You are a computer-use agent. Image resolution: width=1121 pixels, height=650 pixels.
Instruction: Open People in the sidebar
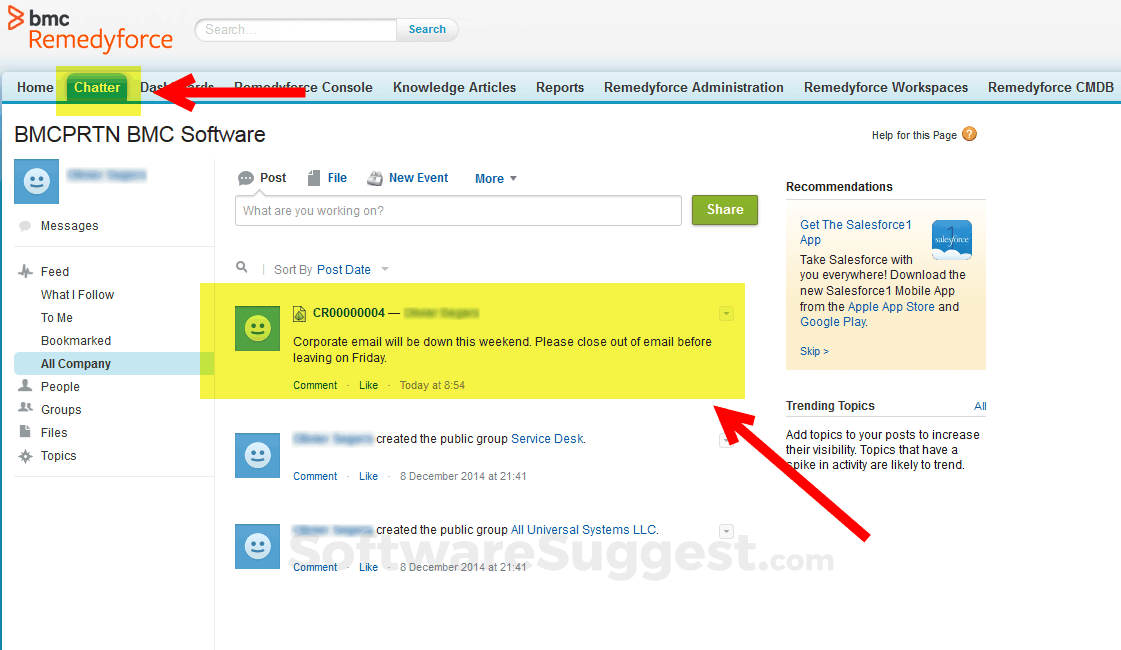point(60,387)
